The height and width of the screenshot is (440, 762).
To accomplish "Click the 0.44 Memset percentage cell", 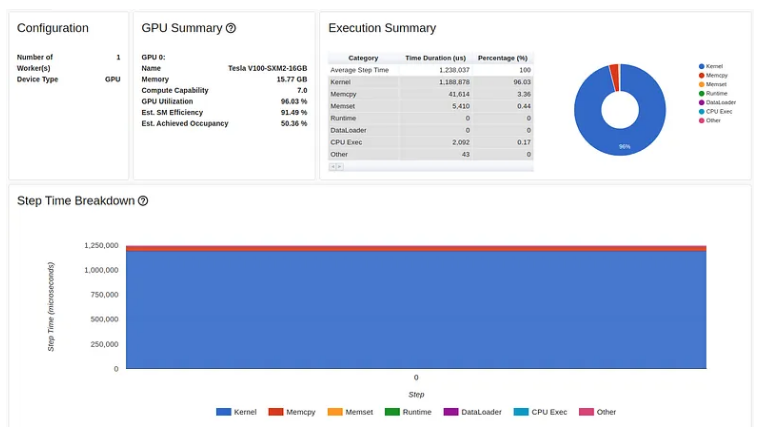I will pos(502,106).
